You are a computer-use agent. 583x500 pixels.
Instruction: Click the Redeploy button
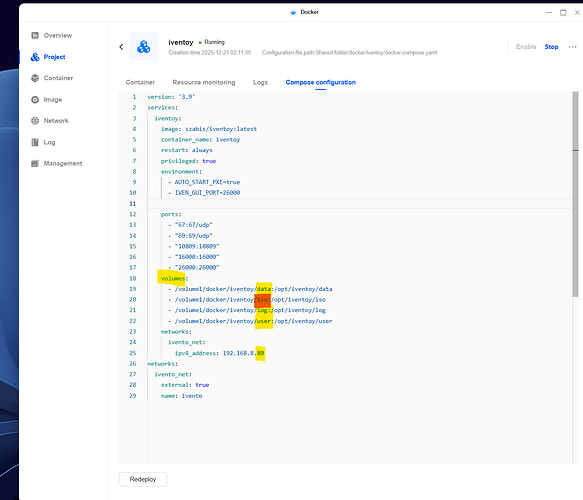click(x=143, y=479)
